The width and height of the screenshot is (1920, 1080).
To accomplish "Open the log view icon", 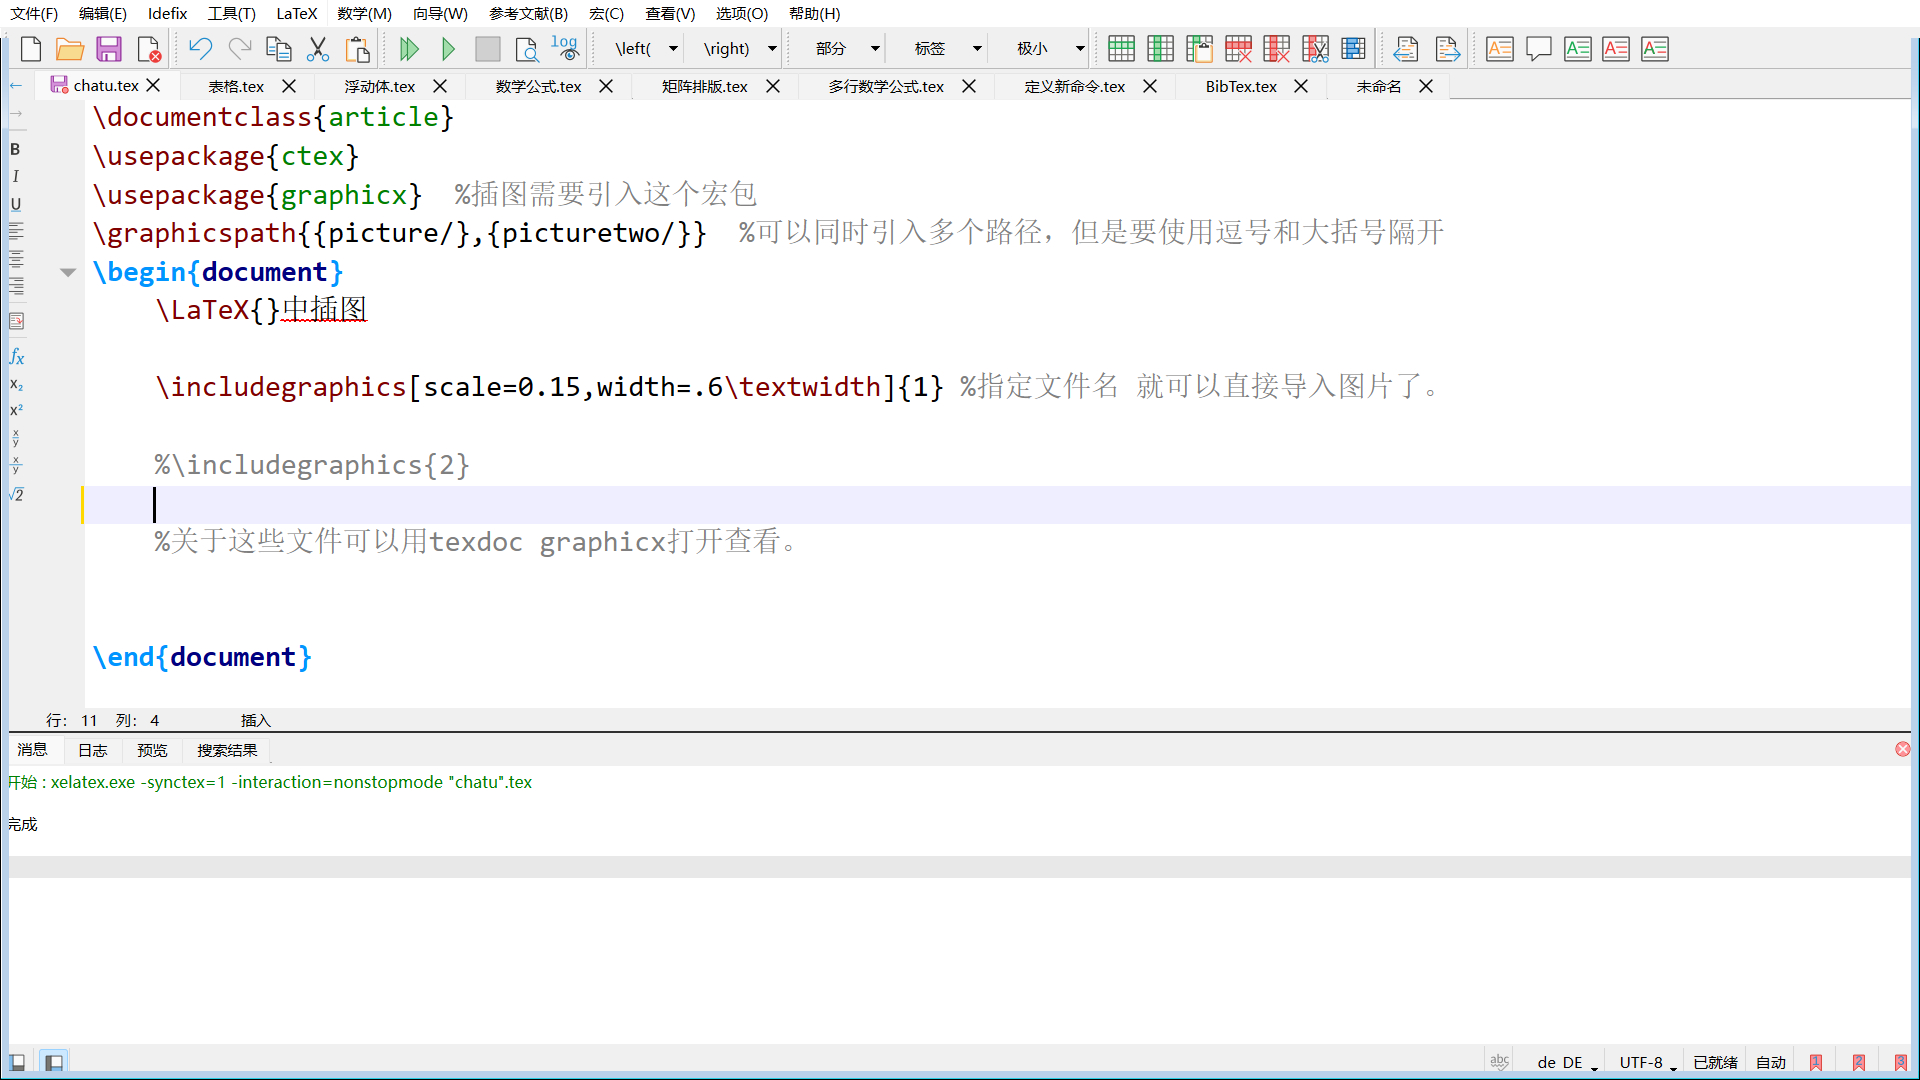I will tap(565, 49).
